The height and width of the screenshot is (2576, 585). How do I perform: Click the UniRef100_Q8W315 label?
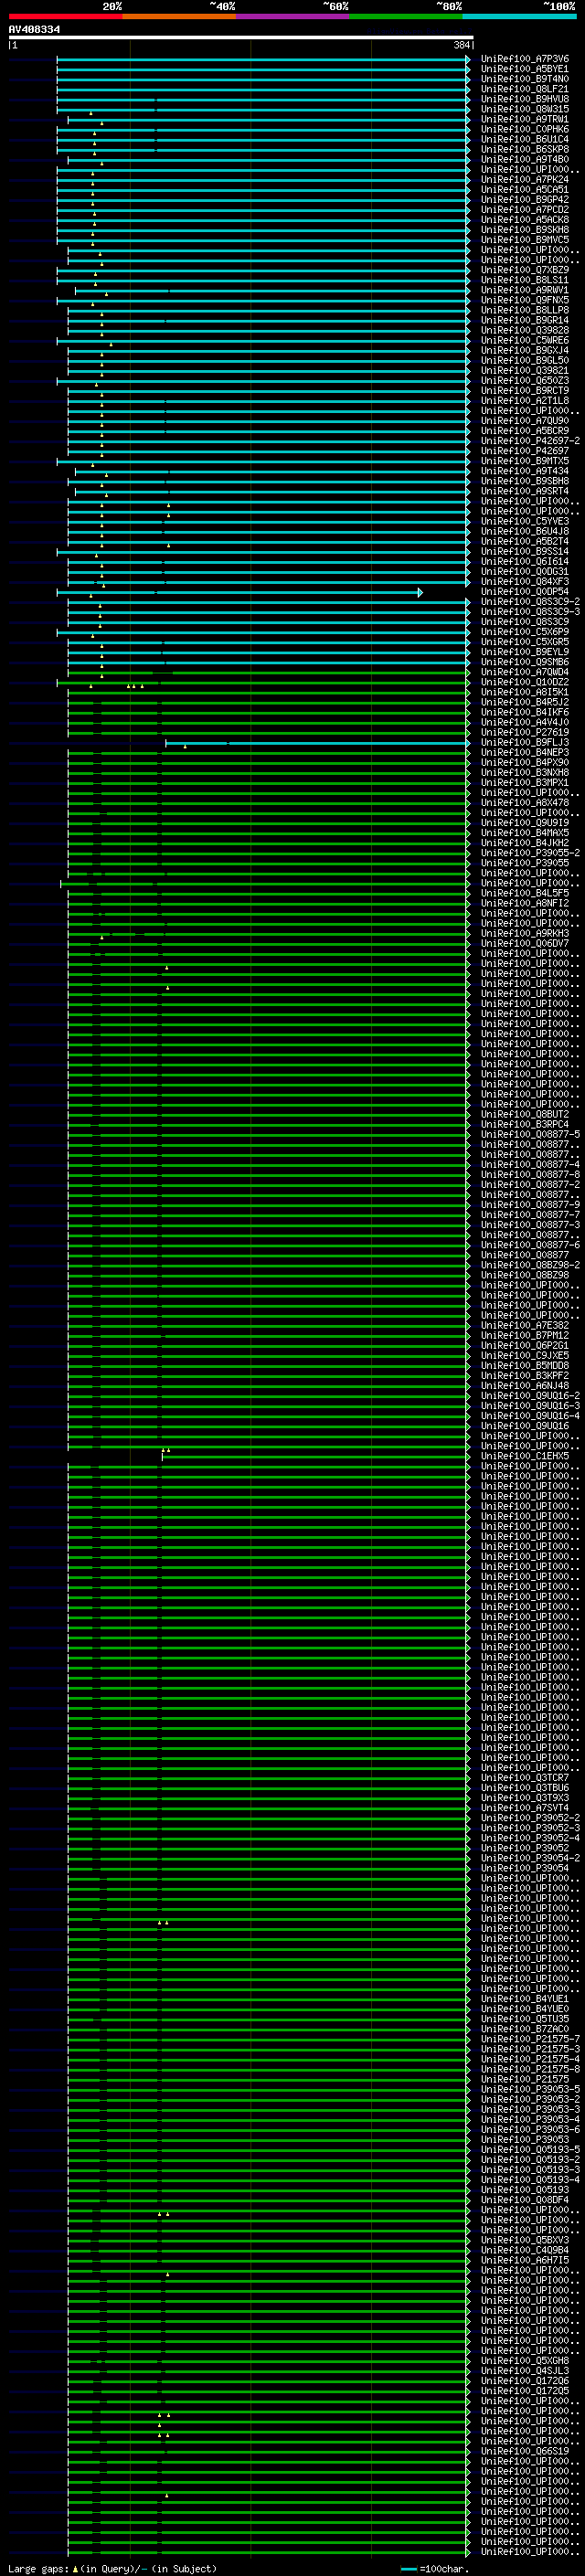[x=525, y=109]
